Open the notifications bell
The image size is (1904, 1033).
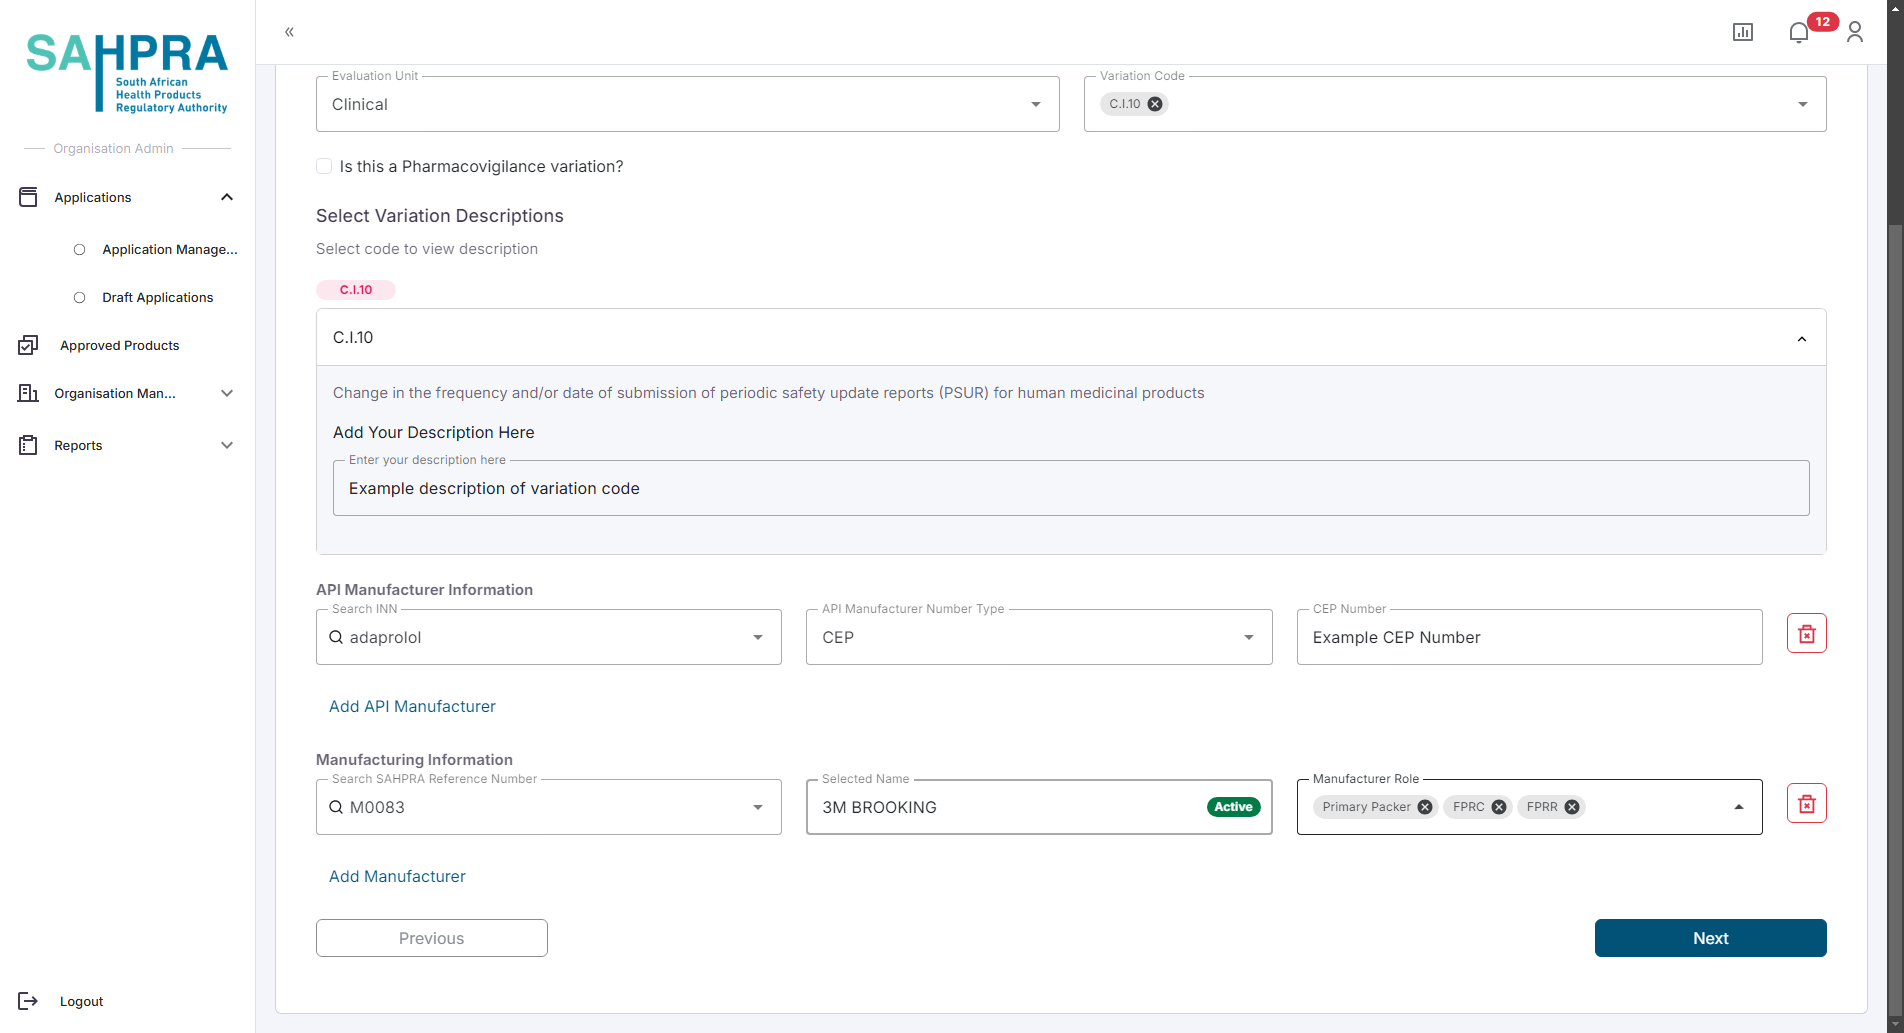1798,33
